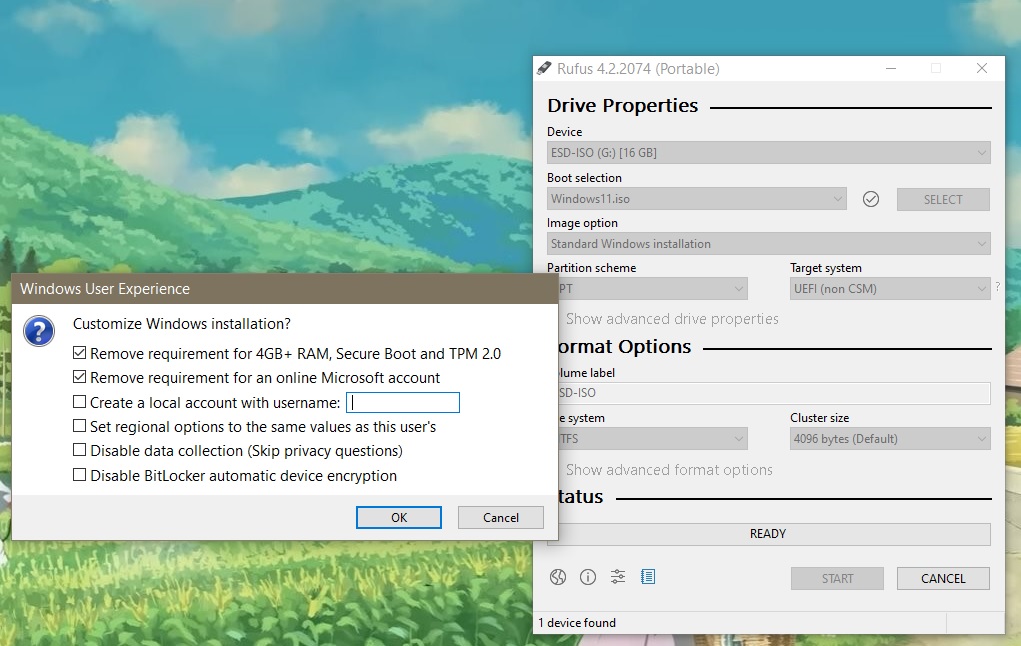Open the Boot selection Windows11.iso dropdown
This screenshot has height=646, width=1021.
[697, 199]
